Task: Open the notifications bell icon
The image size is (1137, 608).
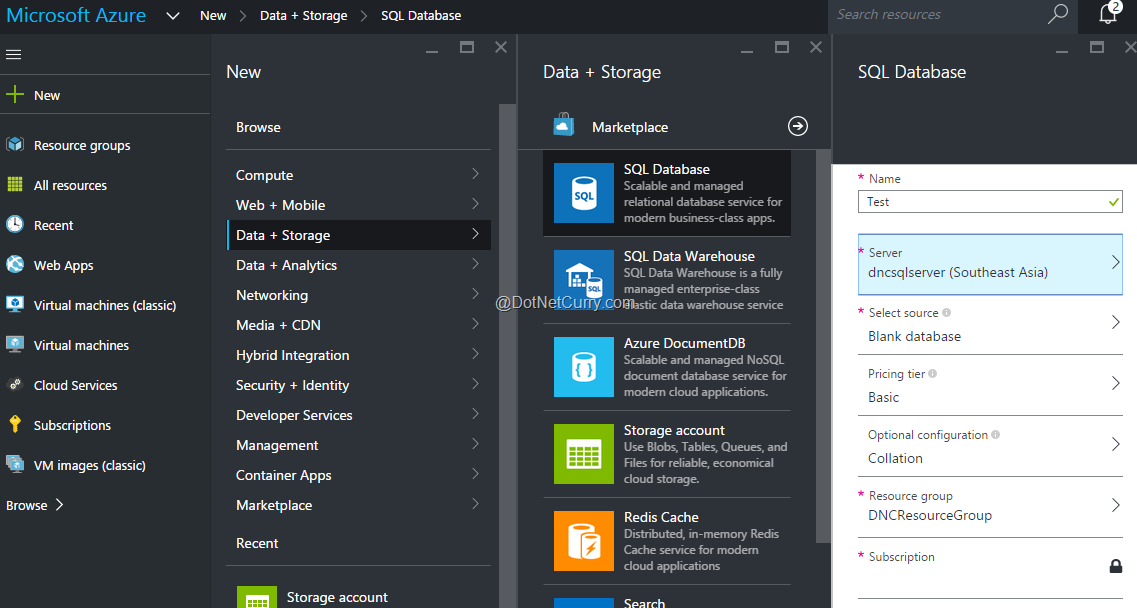Action: click(1108, 14)
